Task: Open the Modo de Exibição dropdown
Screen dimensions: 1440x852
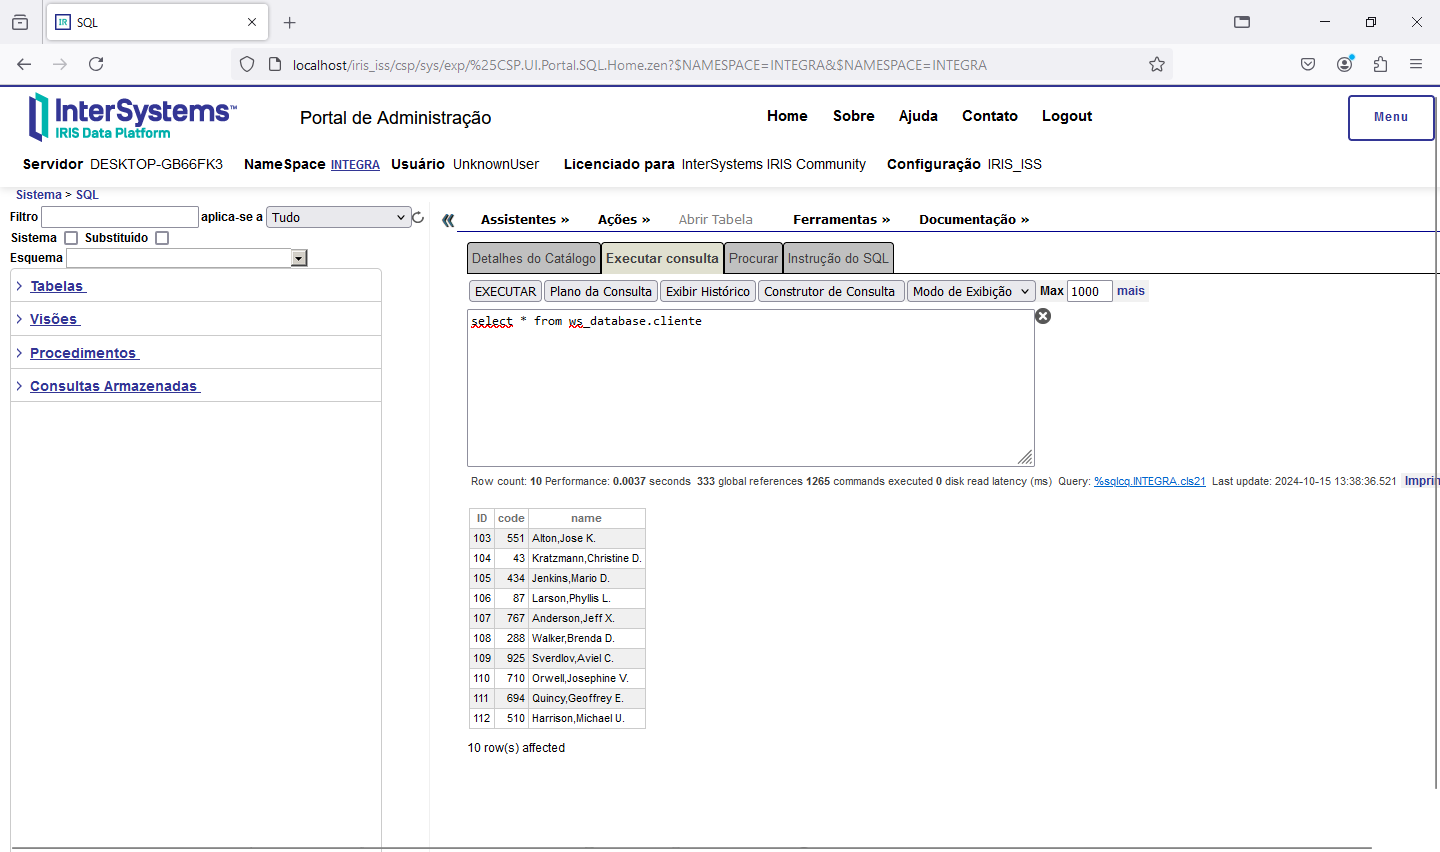Action: pyautogui.click(x=970, y=291)
